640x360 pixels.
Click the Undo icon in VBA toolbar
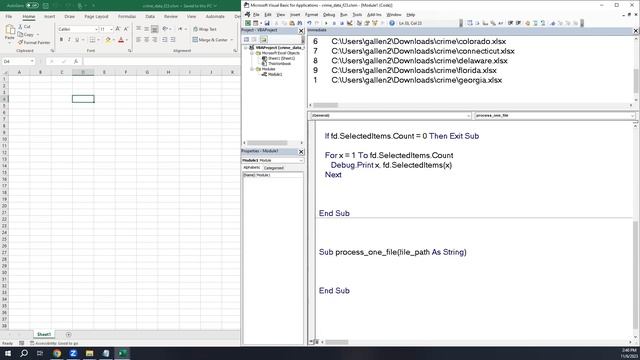(x=309, y=23)
